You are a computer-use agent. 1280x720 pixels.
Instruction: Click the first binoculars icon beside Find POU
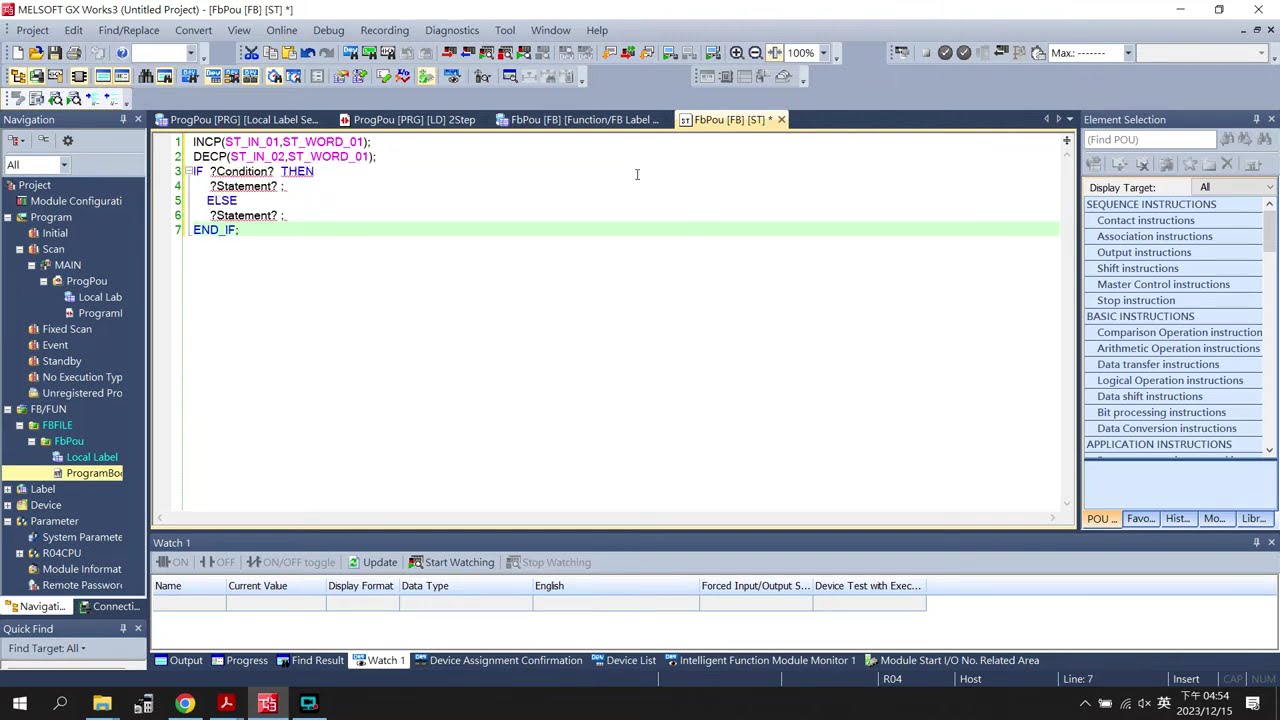tap(1227, 140)
